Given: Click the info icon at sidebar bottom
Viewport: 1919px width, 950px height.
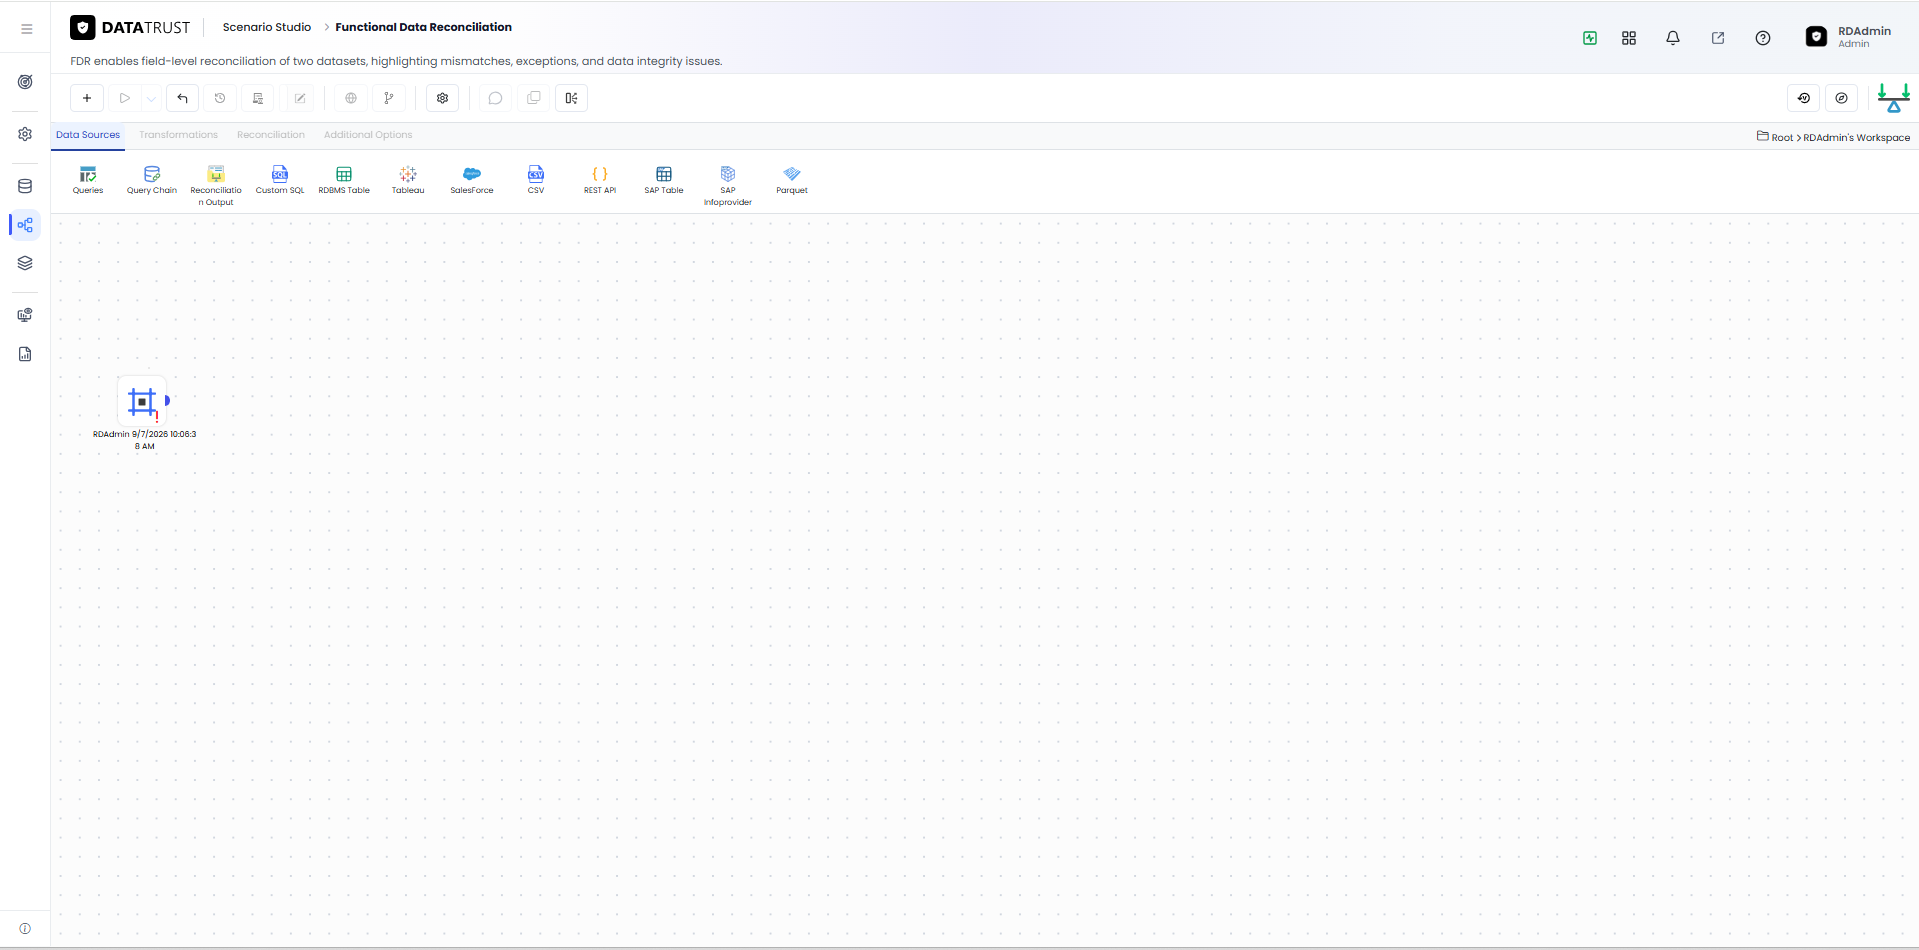Looking at the screenshot, I should (25, 929).
